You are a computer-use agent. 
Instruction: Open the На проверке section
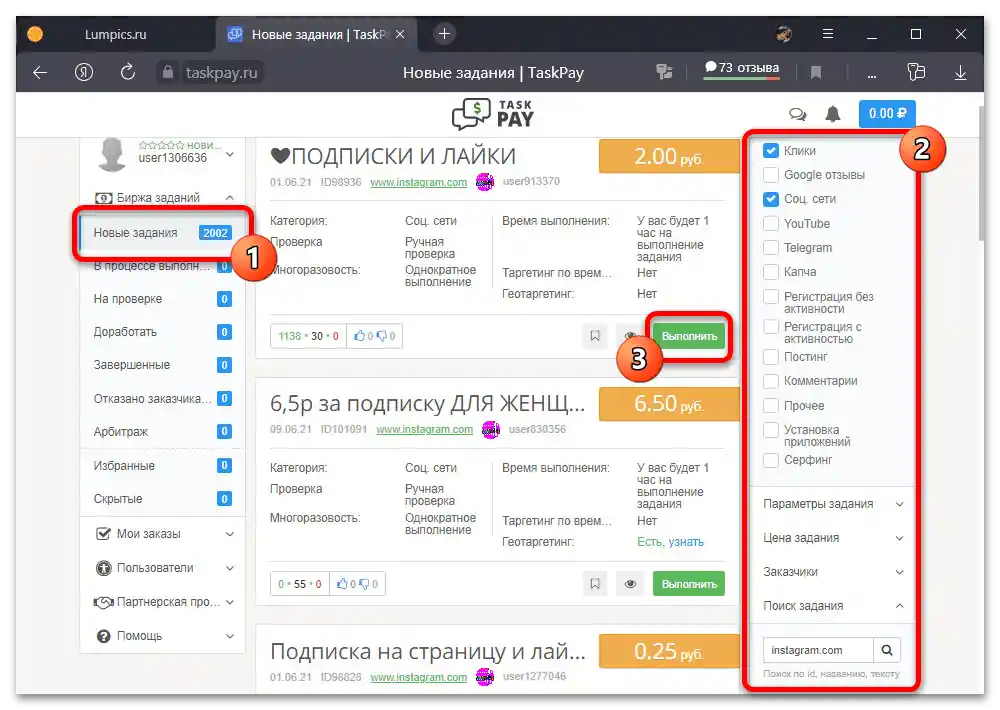163,299
